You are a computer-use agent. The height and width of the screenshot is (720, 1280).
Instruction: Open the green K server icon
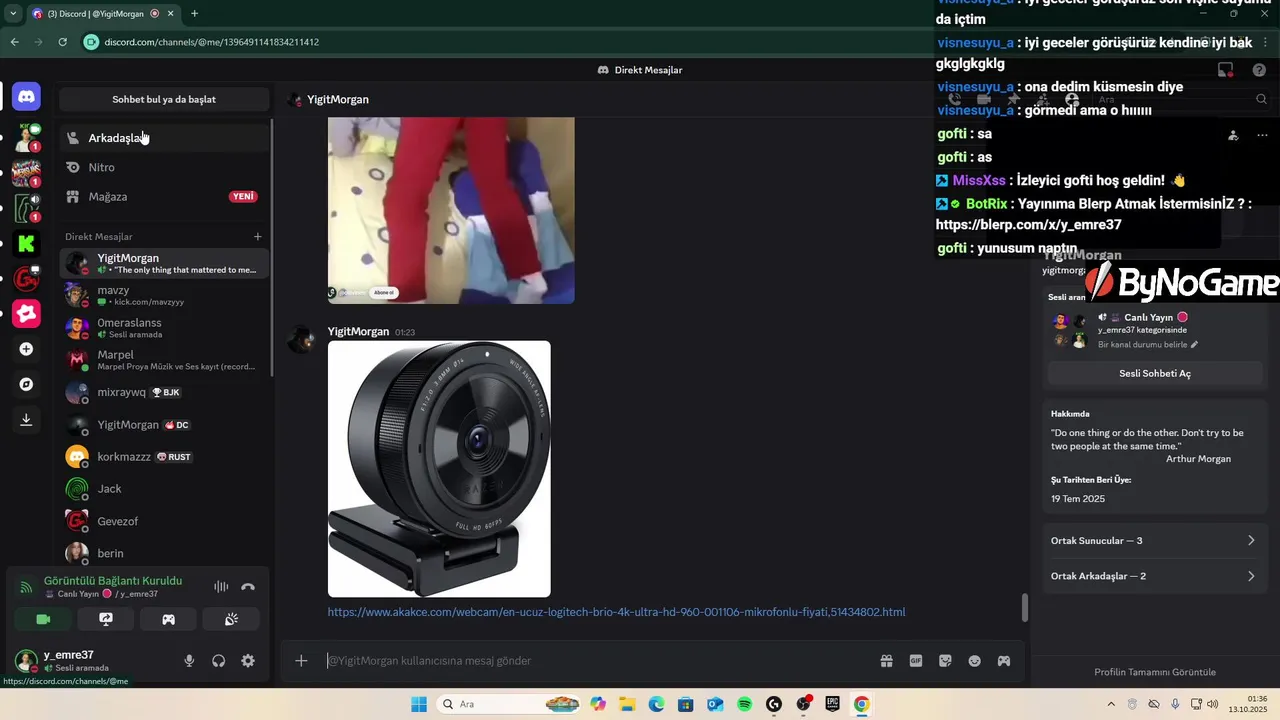[x=27, y=243]
